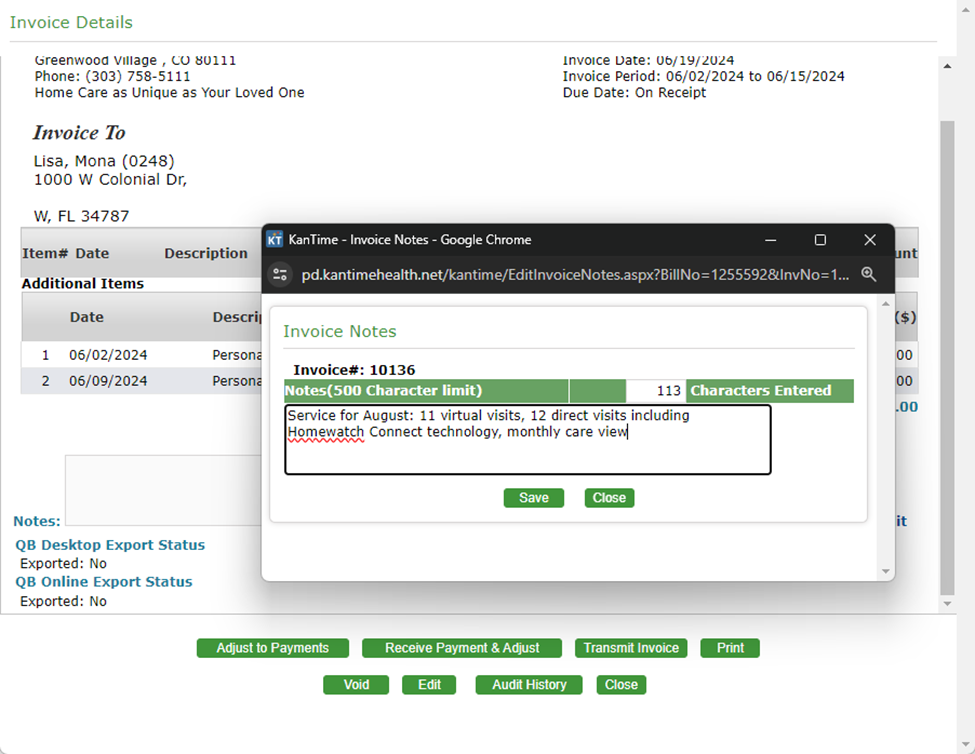Transmit the invoice

point(631,648)
